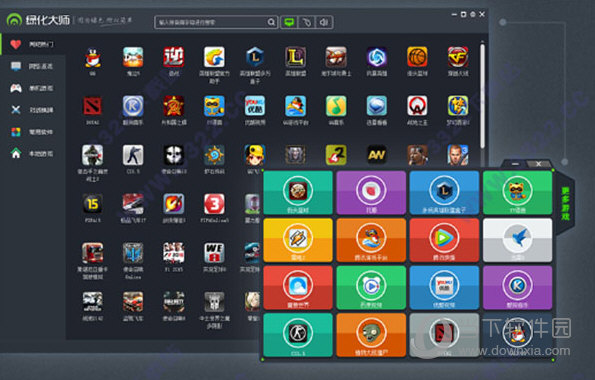
Task: Open the orange basketball game icon in grid
Action: pyautogui.click(x=417, y=57)
